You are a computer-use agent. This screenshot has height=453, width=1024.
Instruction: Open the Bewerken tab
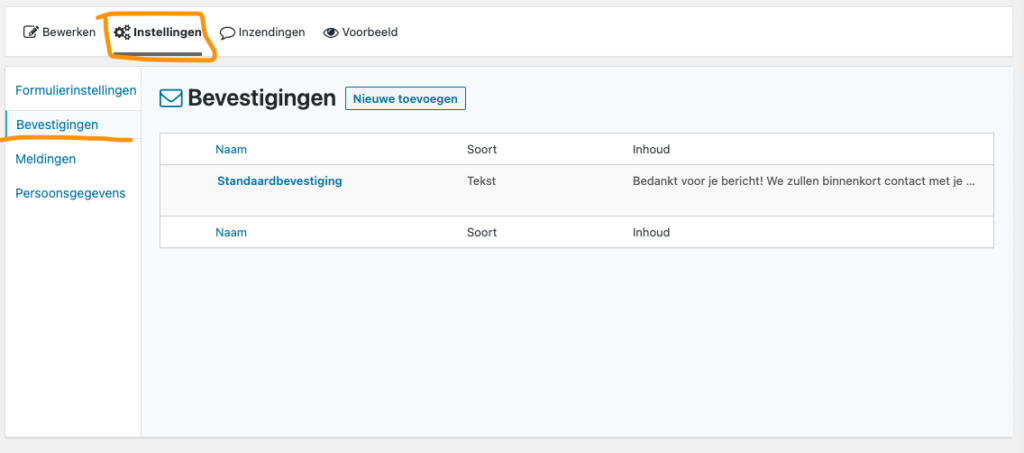tap(59, 32)
